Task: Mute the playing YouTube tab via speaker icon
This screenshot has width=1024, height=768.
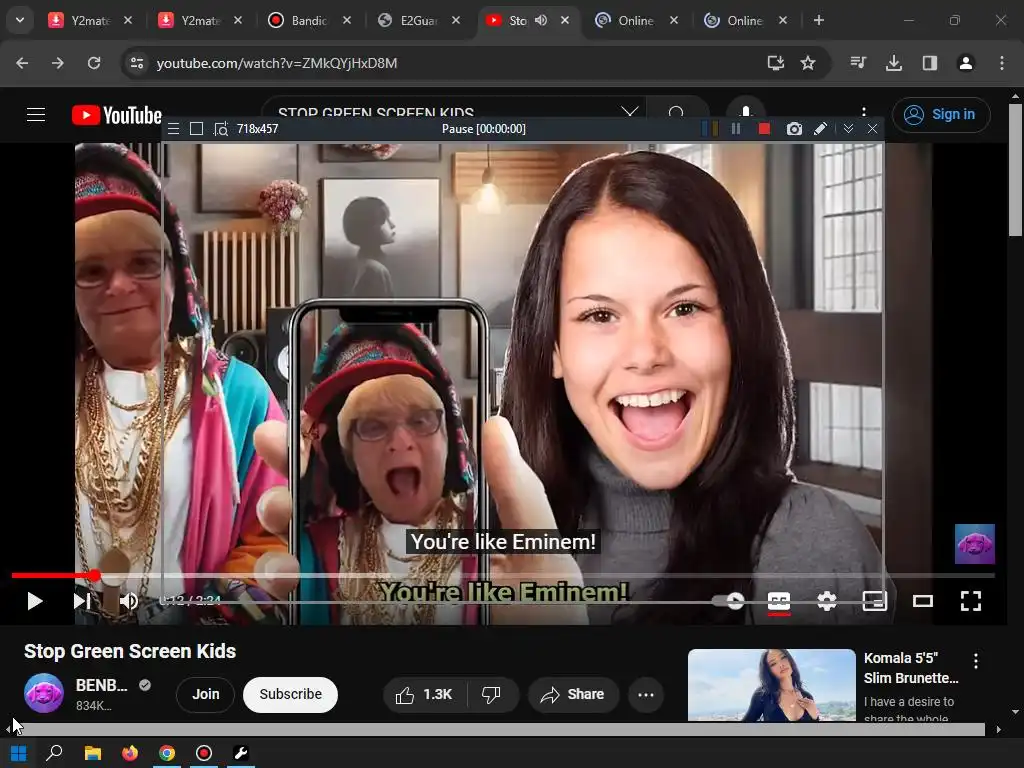Action: click(541, 20)
